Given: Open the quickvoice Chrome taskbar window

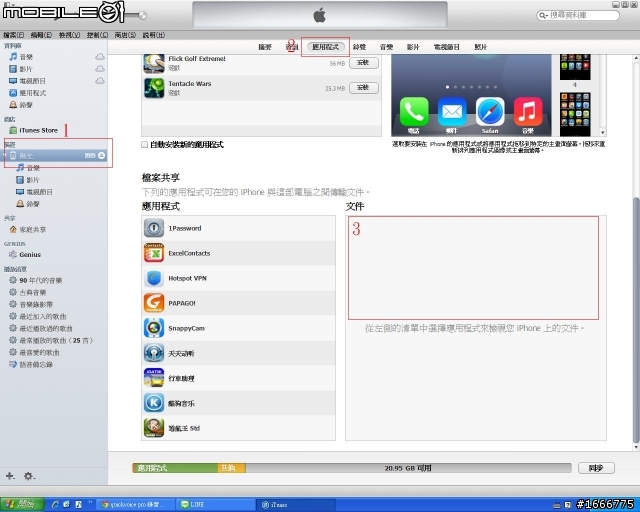Looking at the screenshot, I should pyautogui.click(x=136, y=505).
